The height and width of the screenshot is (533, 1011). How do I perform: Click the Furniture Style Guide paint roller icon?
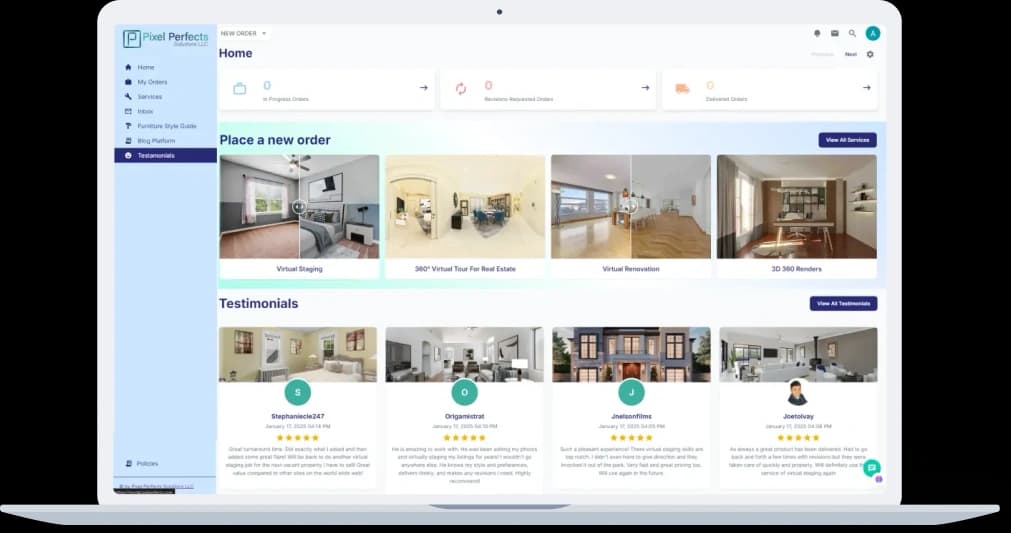click(128, 126)
